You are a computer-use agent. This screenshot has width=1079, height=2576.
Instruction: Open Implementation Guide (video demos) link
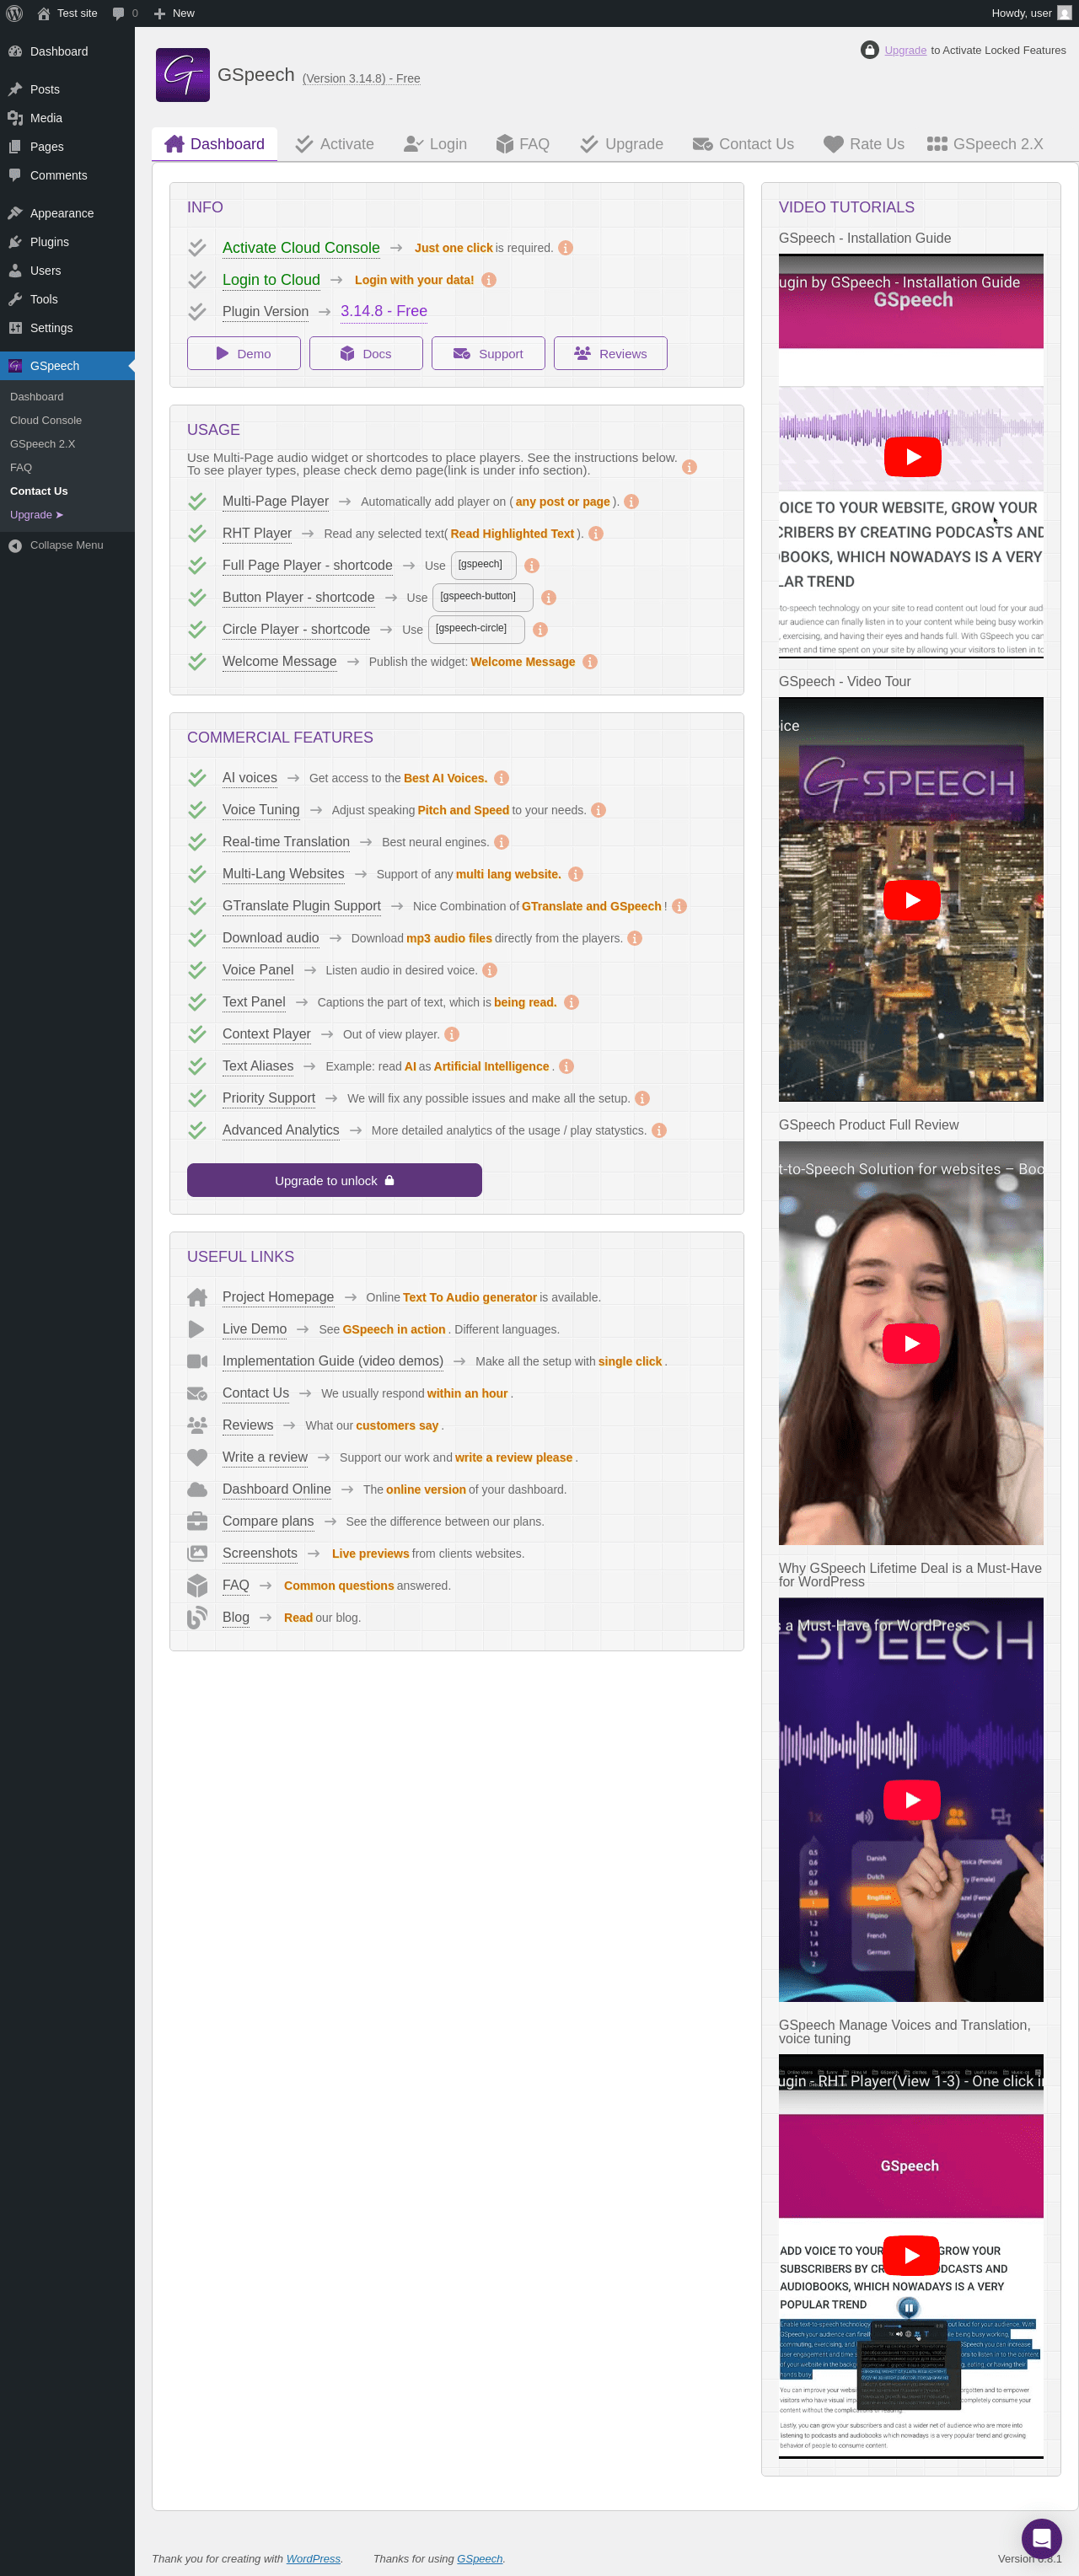[x=333, y=1361]
